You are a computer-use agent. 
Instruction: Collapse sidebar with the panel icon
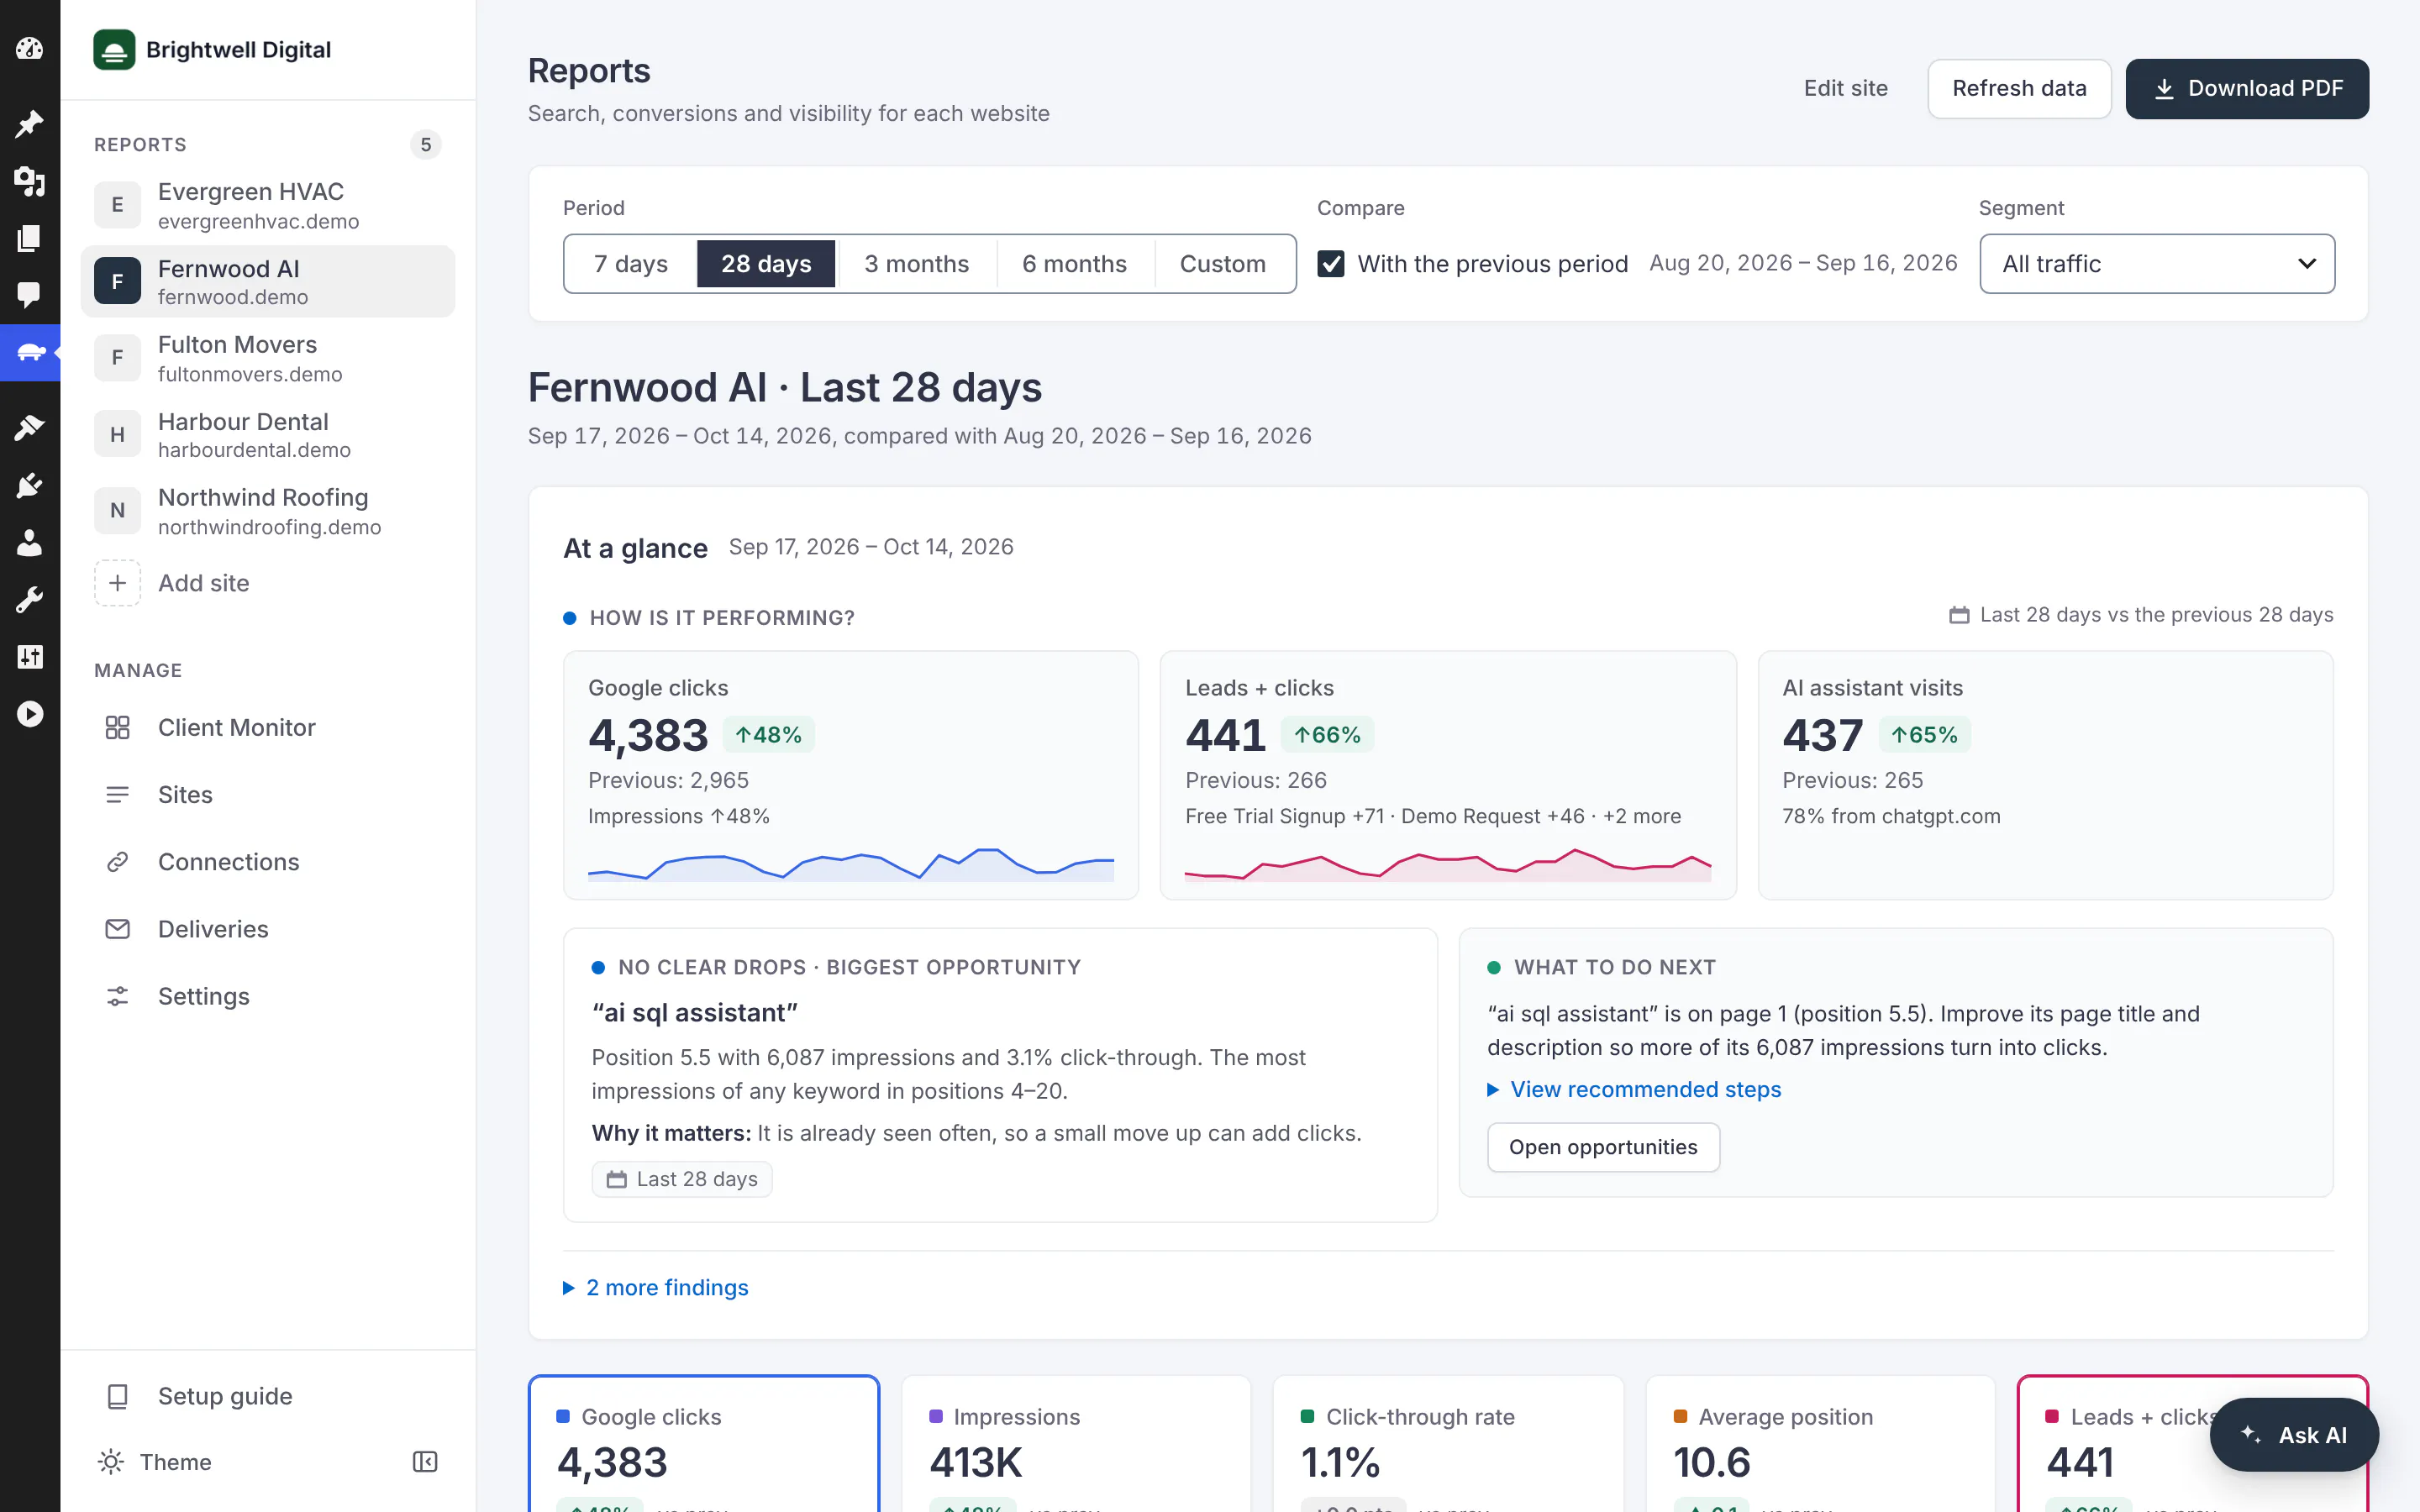pyautogui.click(x=425, y=1462)
